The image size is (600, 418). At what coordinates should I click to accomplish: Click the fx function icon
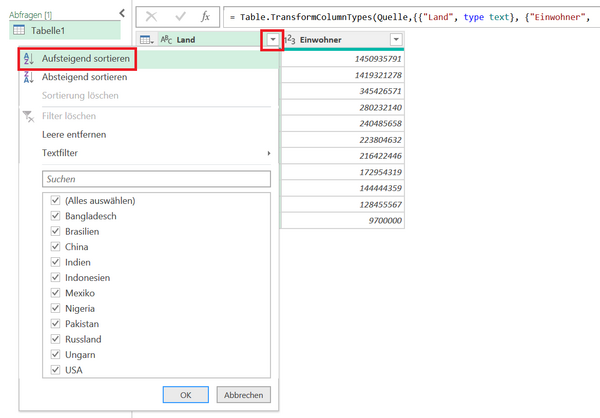205,17
